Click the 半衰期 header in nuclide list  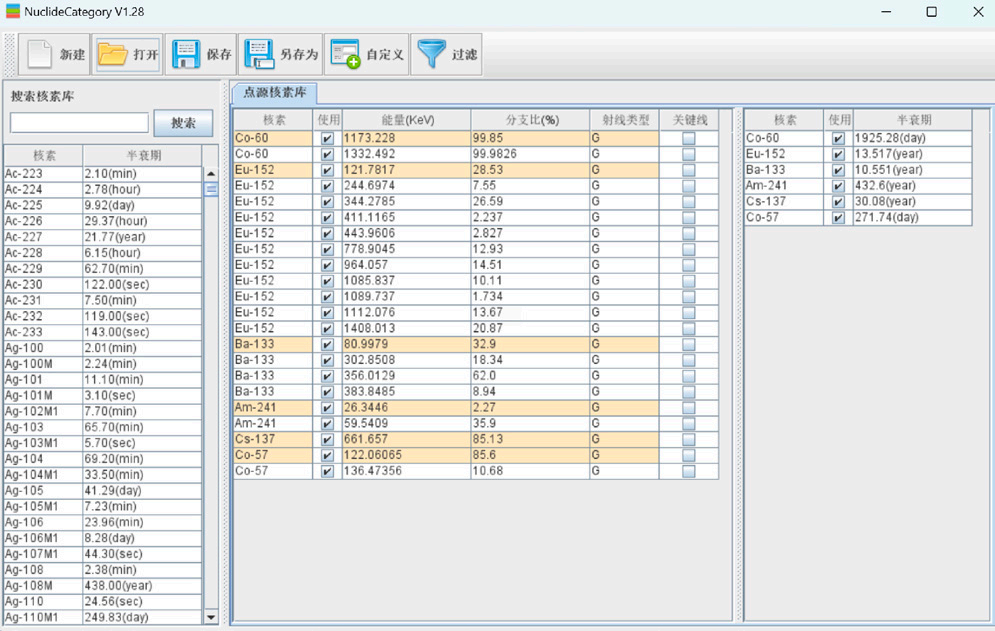click(x=143, y=156)
